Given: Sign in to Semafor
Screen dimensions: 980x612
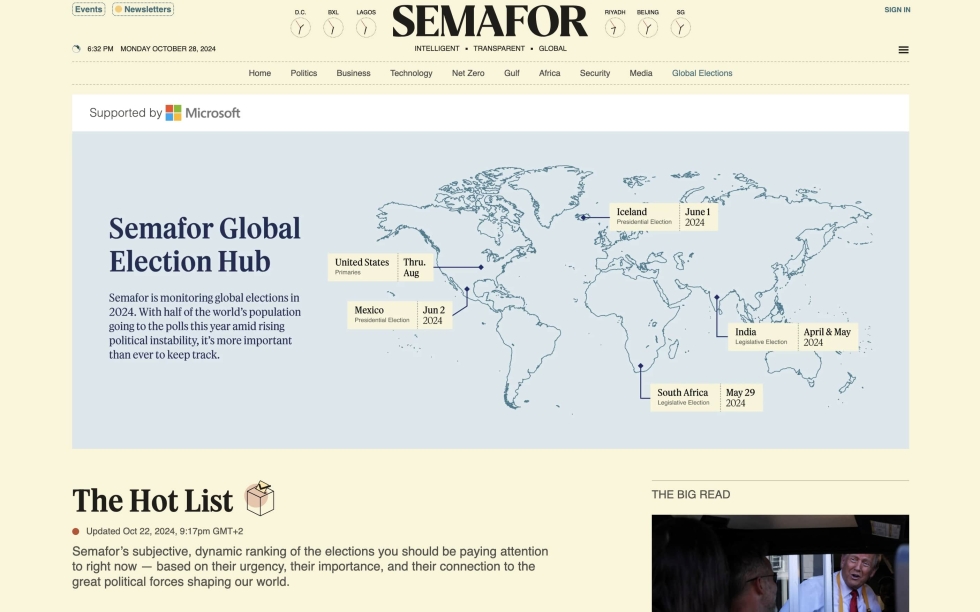Looking at the screenshot, I should pyautogui.click(x=896, y=8).
